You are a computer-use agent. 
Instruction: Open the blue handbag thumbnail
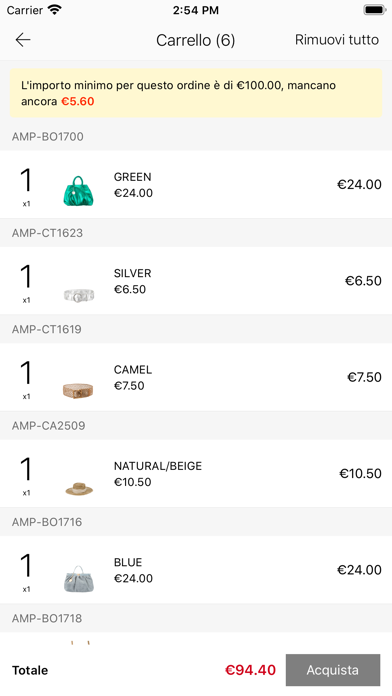point(79,578)
